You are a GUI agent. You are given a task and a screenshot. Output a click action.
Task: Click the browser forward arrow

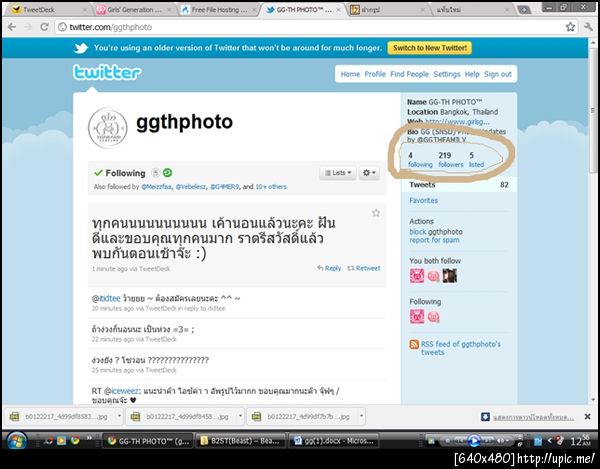[x=28, y=27]
